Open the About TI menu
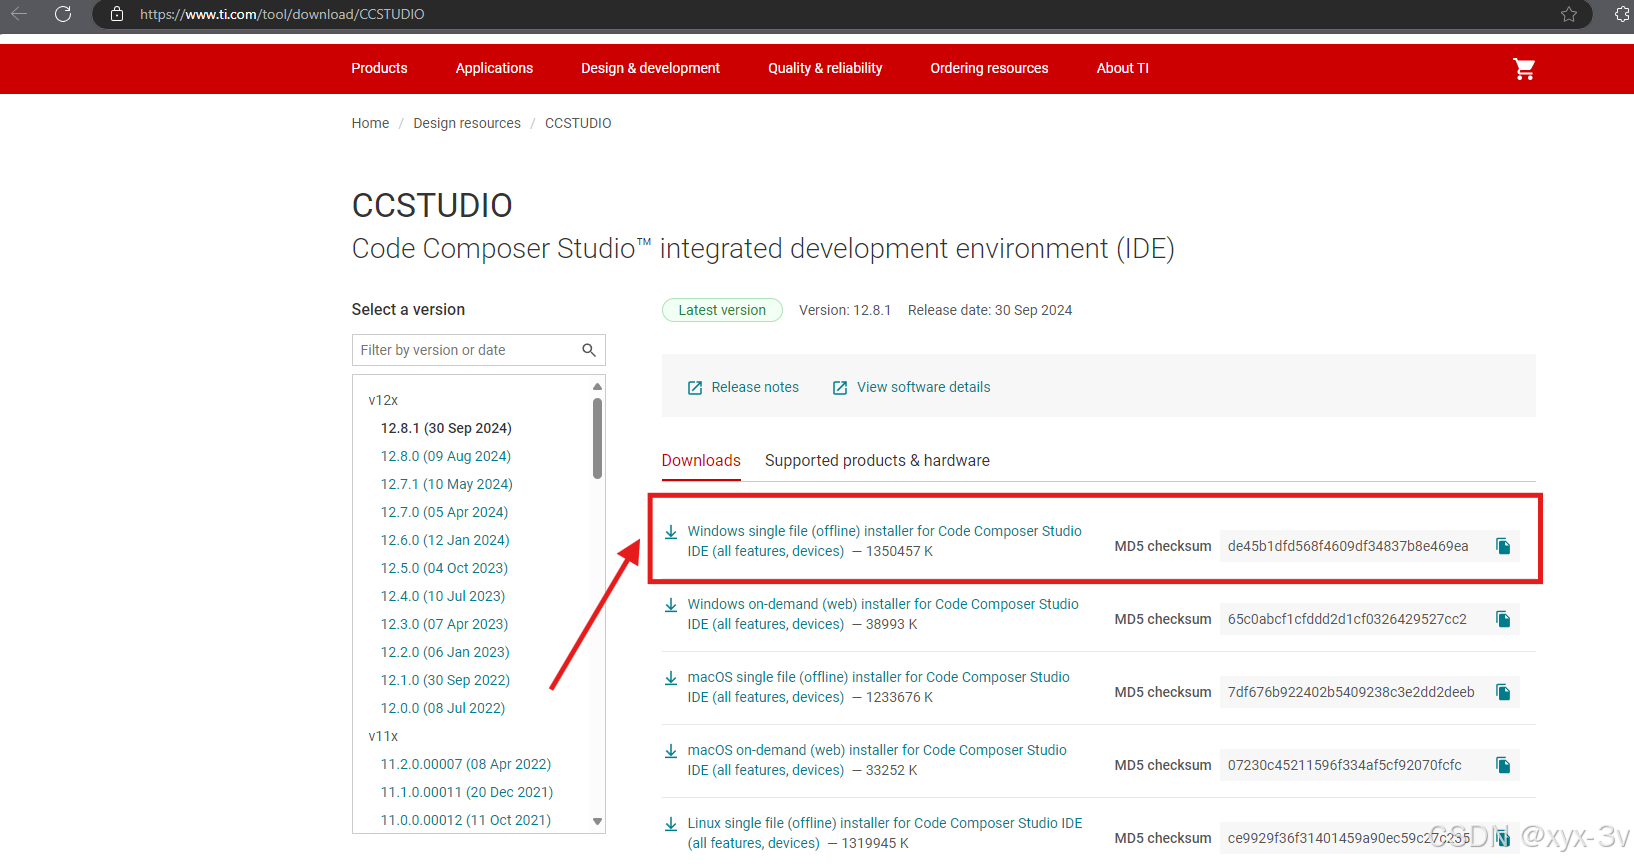The height and width of the screenshot is (864, 1634). pos(1122,68)
